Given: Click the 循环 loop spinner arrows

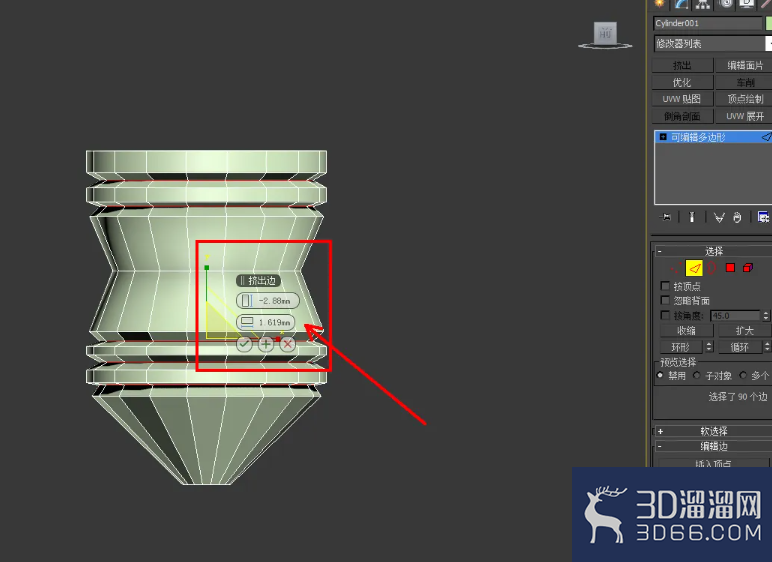Looking at the screenshot, I should pyautogui.click(x=767, y=347).
